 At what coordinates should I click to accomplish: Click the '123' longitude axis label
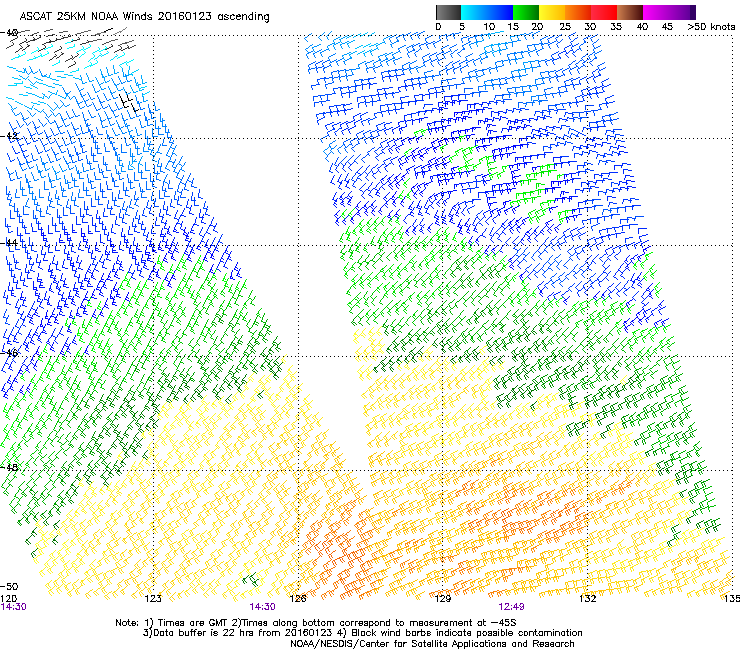[153, 599]
